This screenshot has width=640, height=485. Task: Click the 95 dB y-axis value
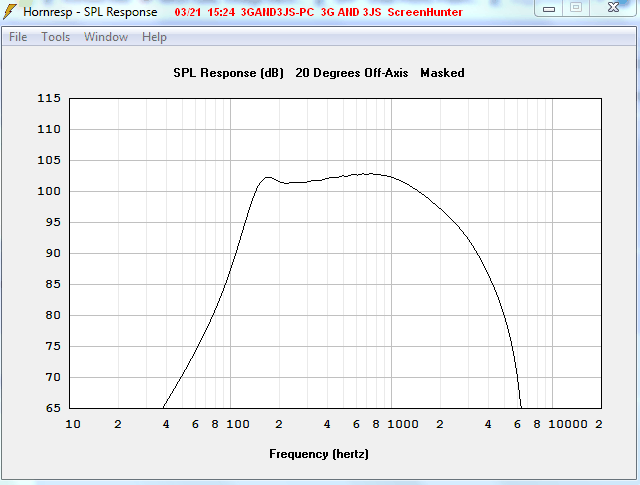53,222
